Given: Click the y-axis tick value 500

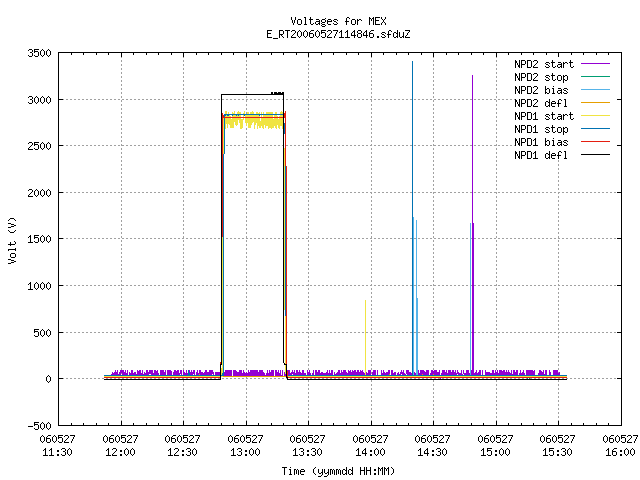Looking at the screenshot, I should point(42,333).
